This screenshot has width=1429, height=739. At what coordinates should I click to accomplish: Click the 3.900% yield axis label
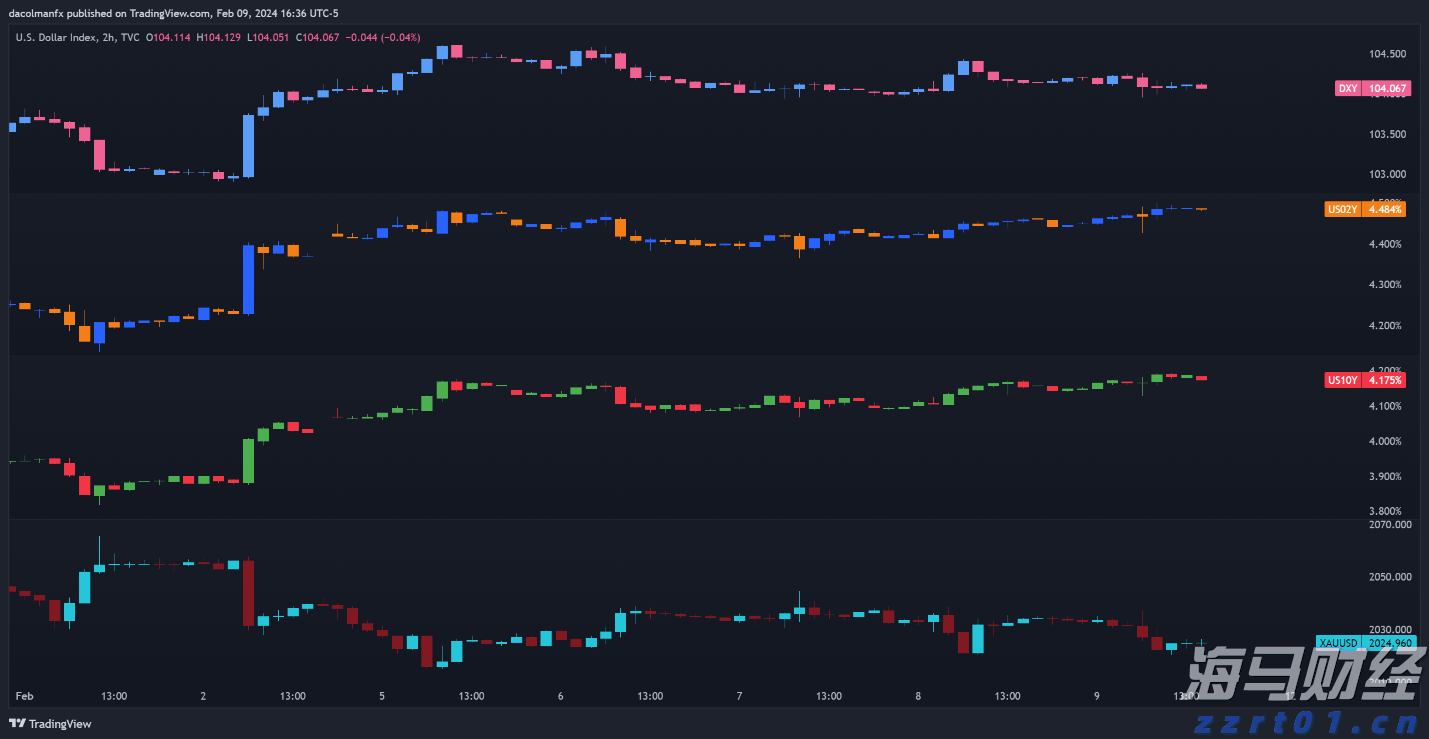1385,476
